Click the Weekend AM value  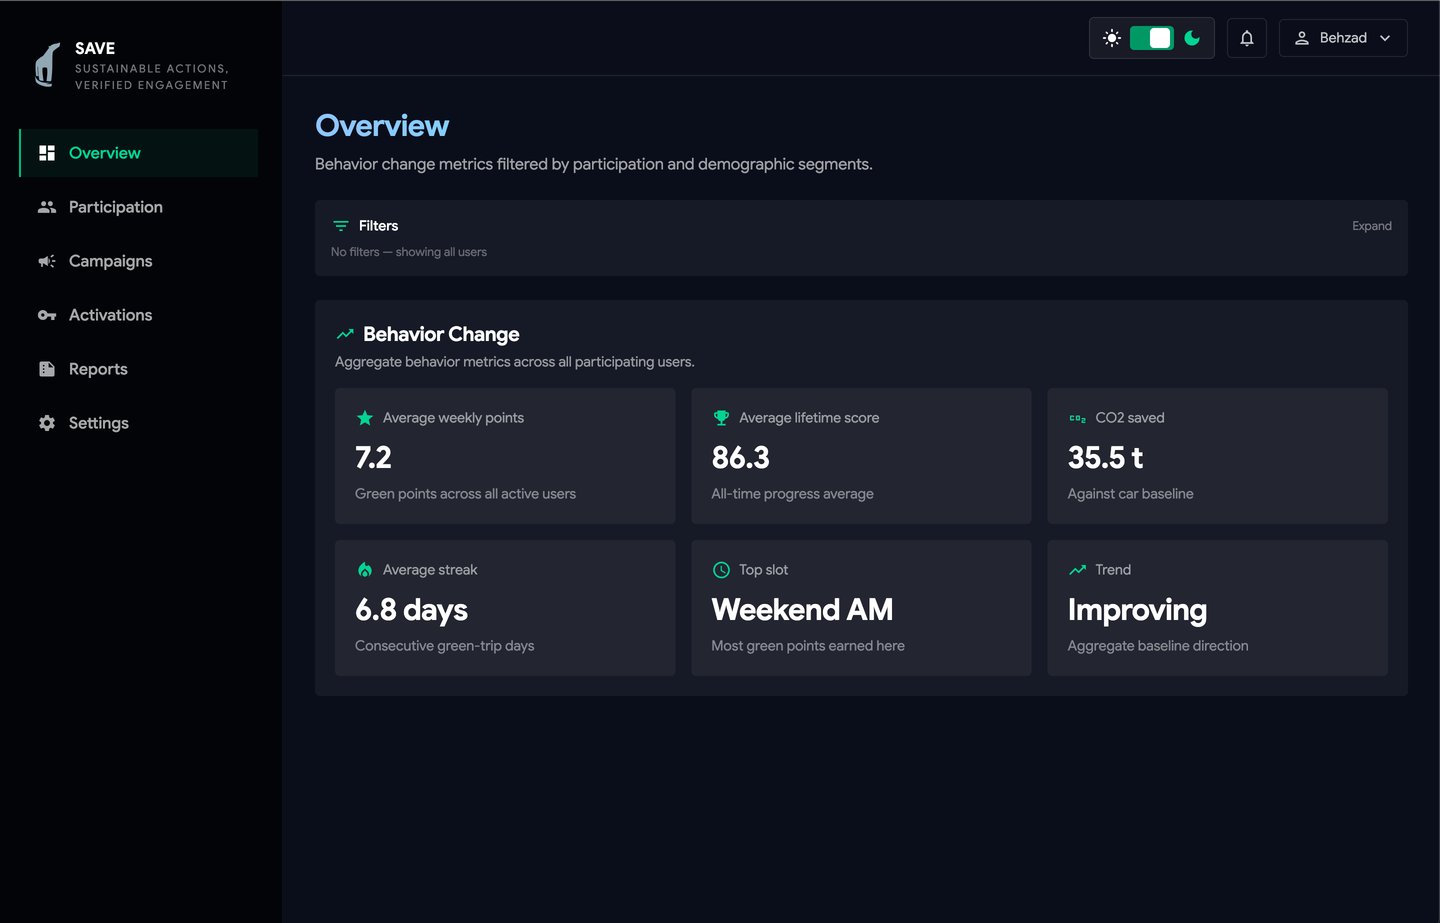pos(802,610)
